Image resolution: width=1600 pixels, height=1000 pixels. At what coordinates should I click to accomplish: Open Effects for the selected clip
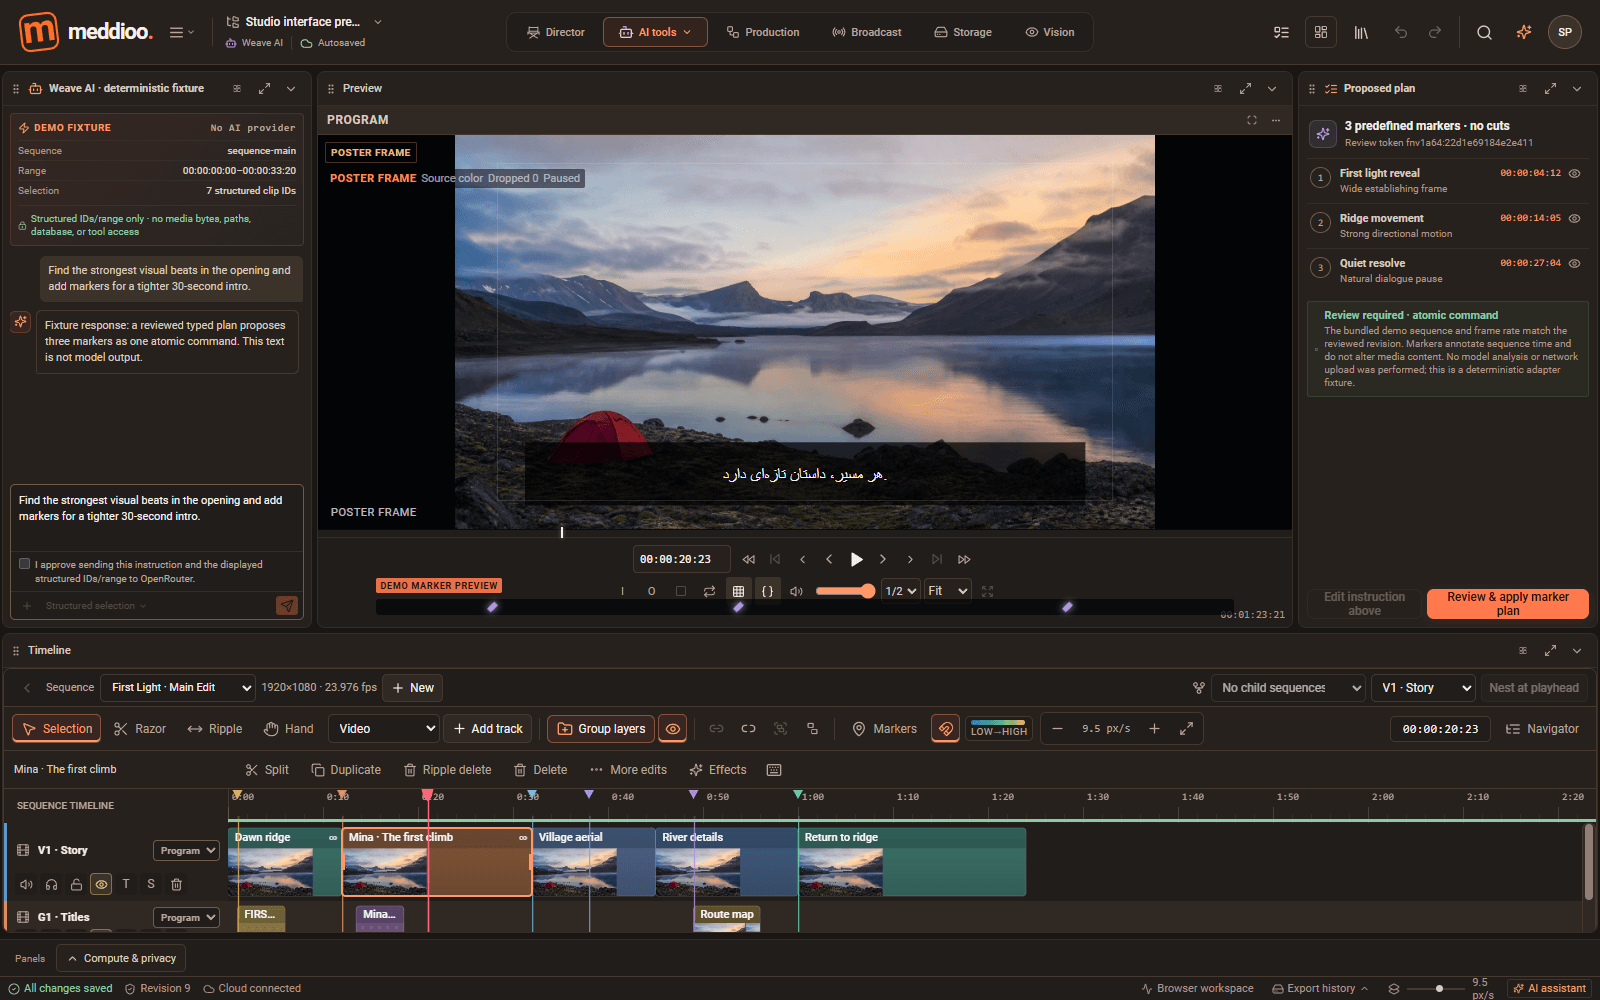coord(718,770)
